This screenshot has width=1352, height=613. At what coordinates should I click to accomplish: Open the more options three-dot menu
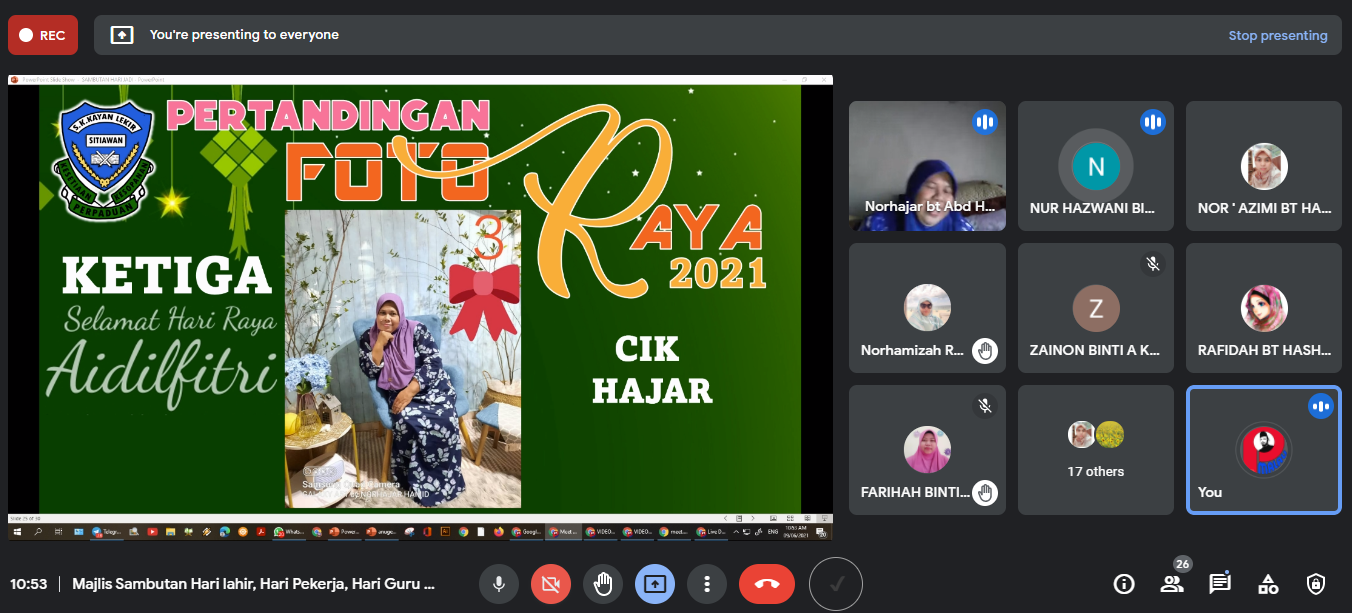(x=707, y=583)
